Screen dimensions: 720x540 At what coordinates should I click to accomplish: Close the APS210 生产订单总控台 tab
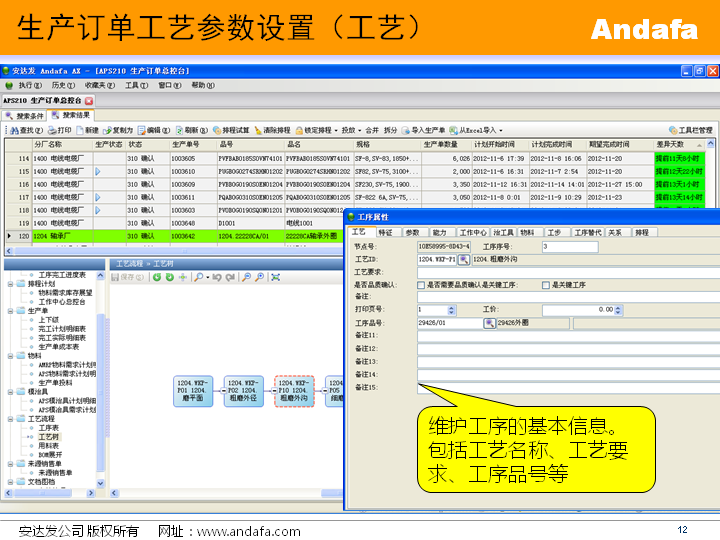pos(89,101)
